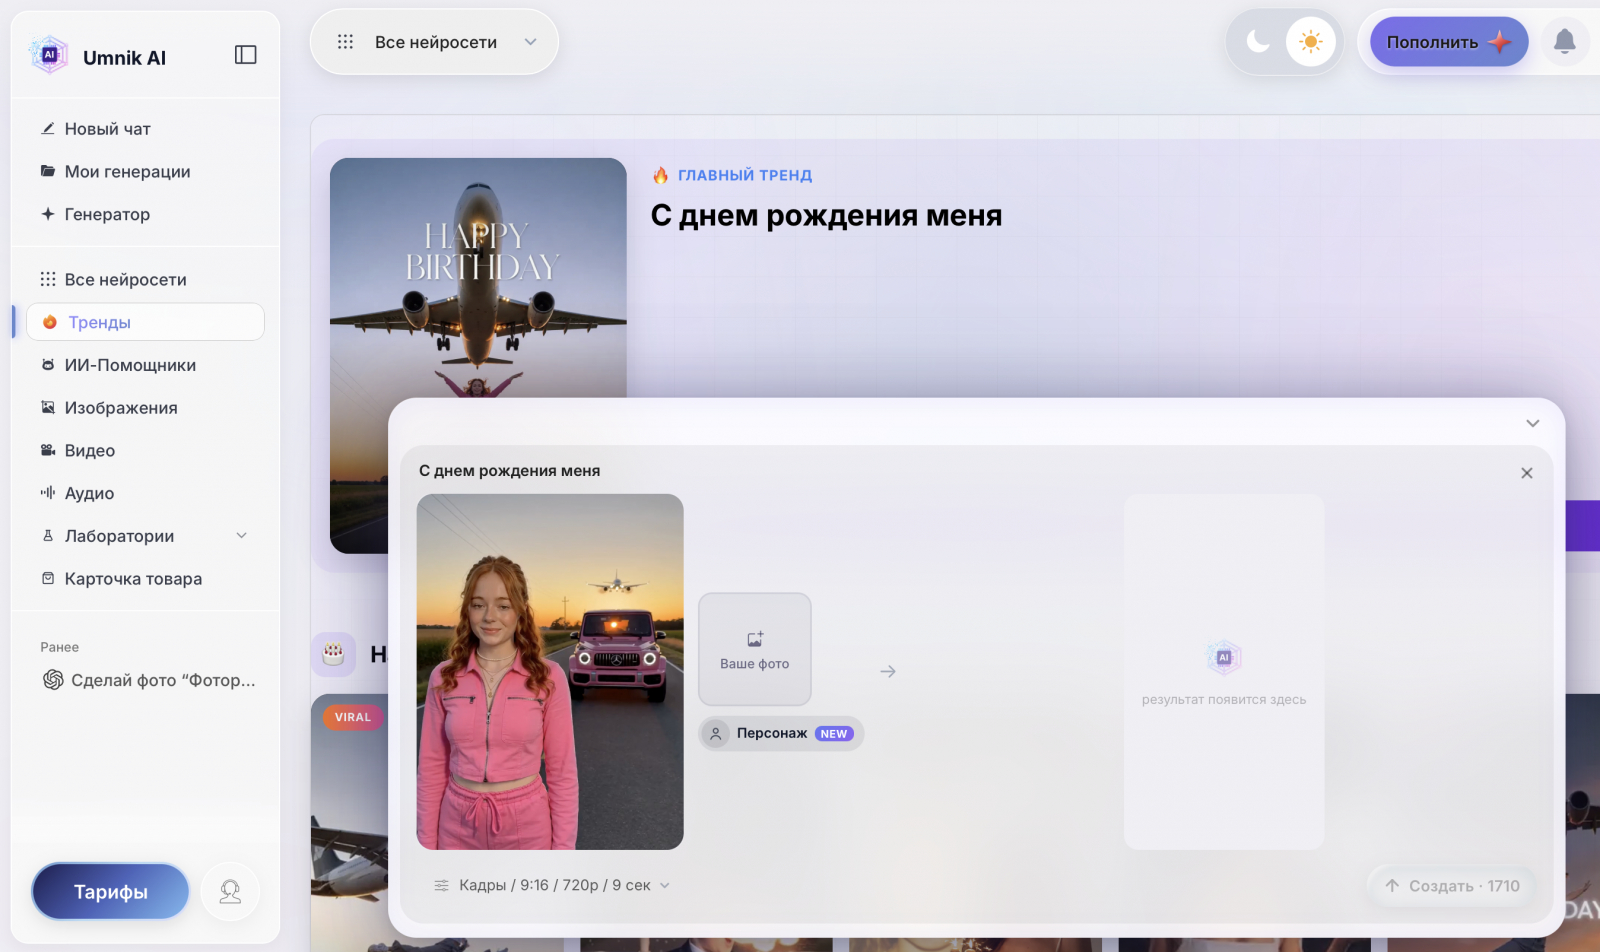Screen dimensions: 1600x952
Task: Click the VIRAL badge
Action: [x=353, y=717]
